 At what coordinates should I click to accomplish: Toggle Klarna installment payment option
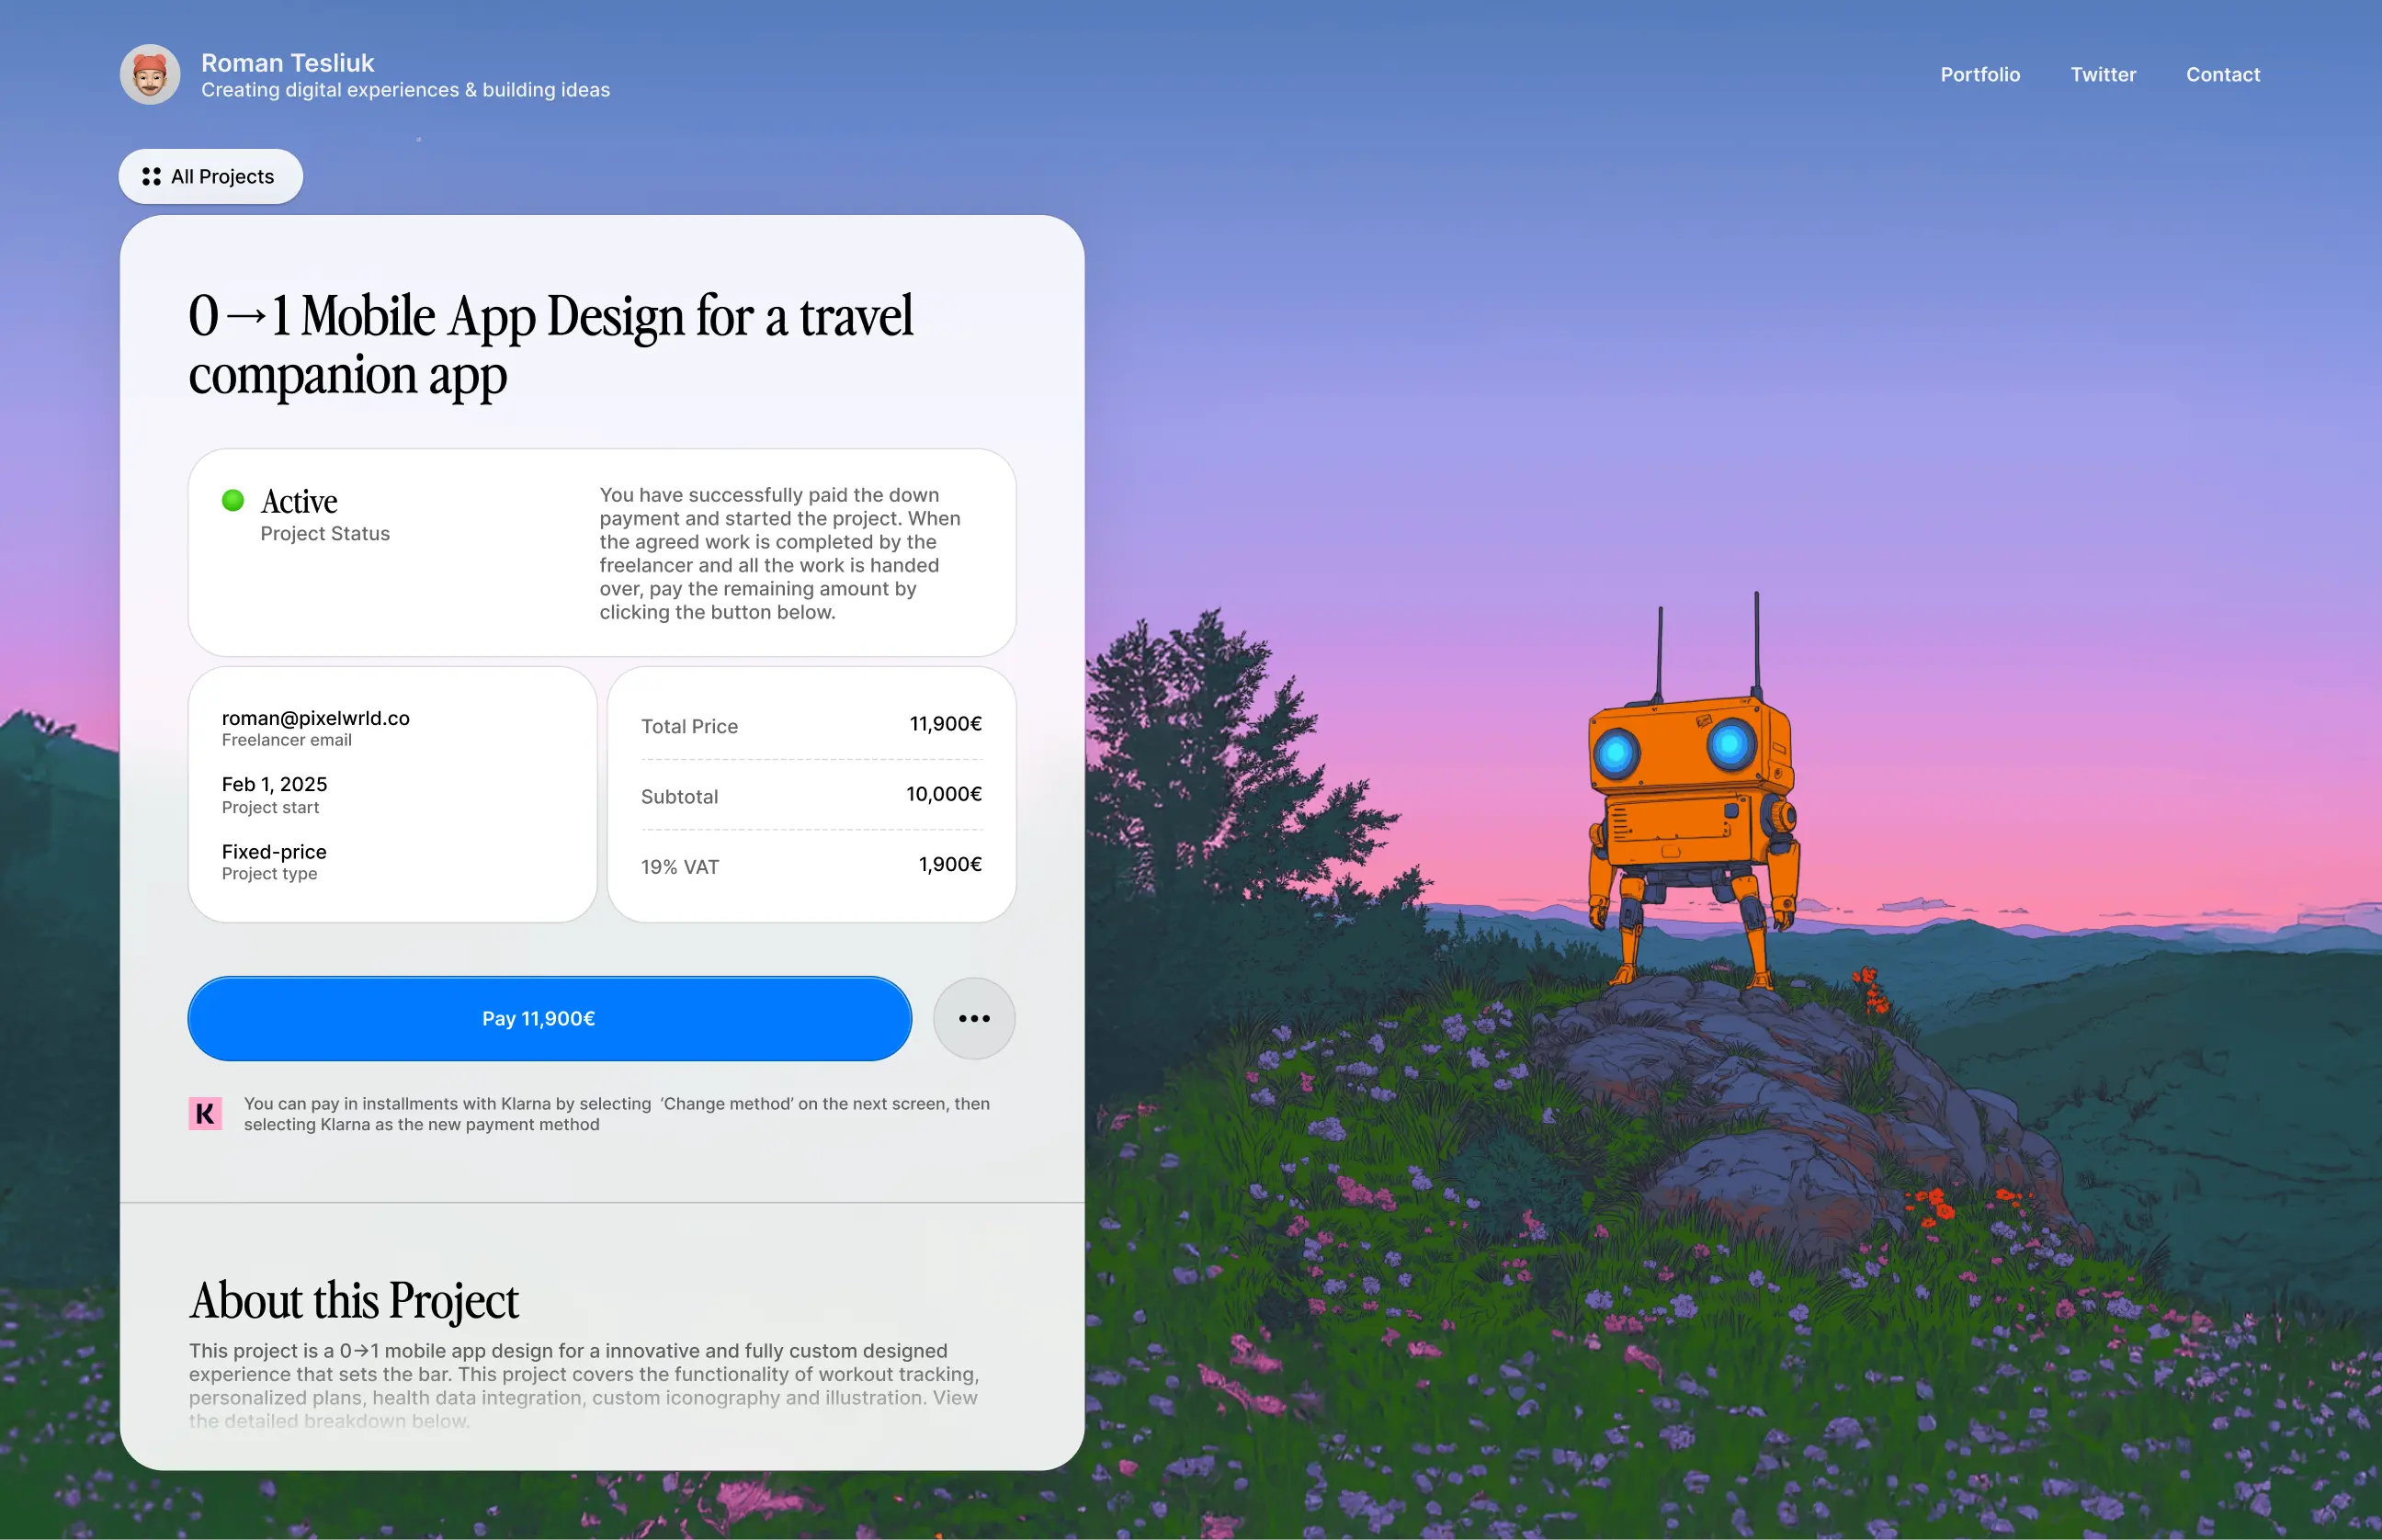[205, 1112]
